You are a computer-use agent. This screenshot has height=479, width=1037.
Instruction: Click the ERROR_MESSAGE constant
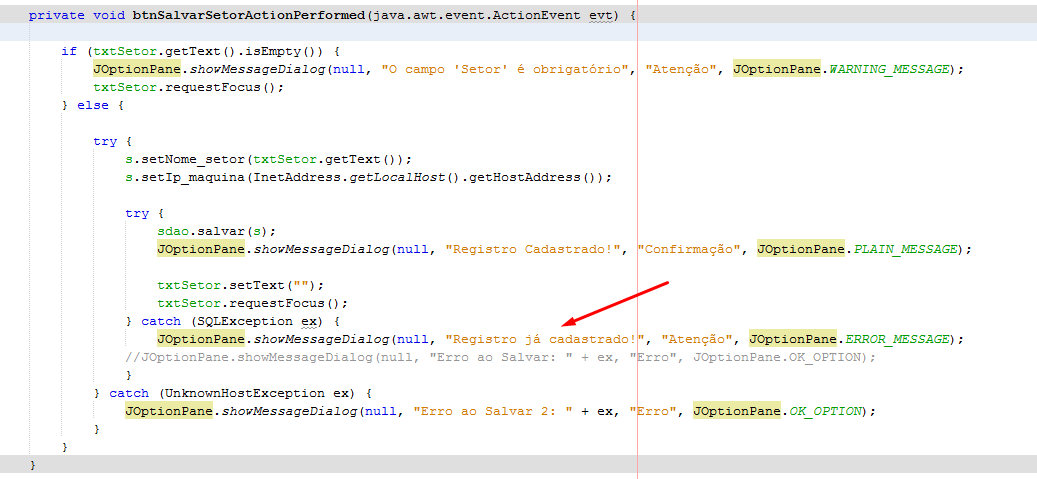point(897,339)
